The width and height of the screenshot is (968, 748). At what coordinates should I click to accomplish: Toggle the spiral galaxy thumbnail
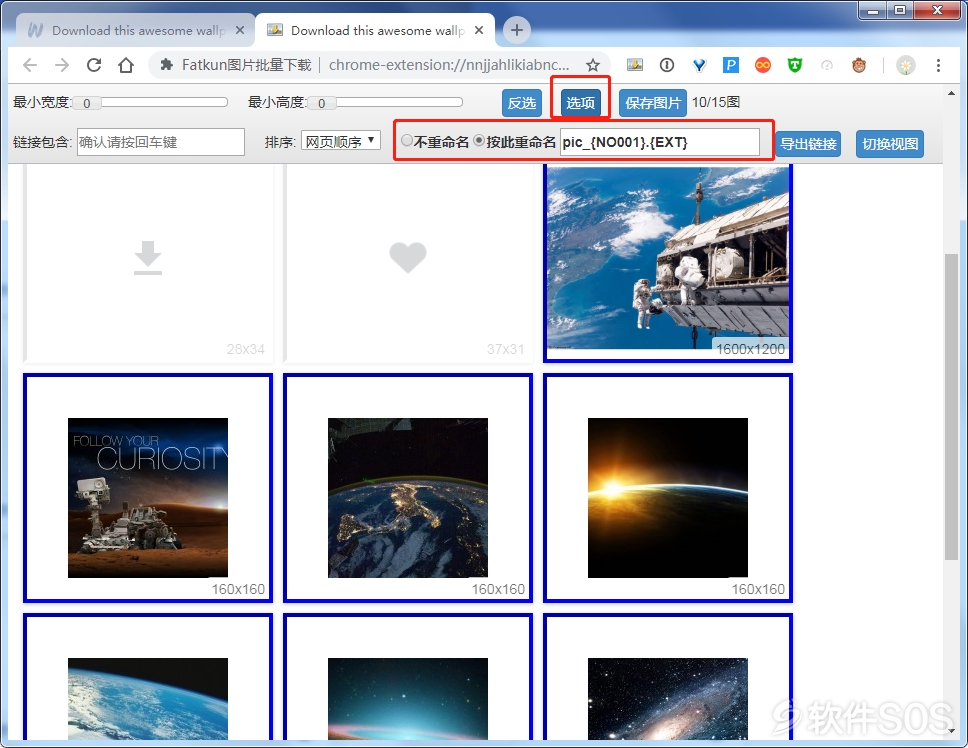[x=668, y=677]
